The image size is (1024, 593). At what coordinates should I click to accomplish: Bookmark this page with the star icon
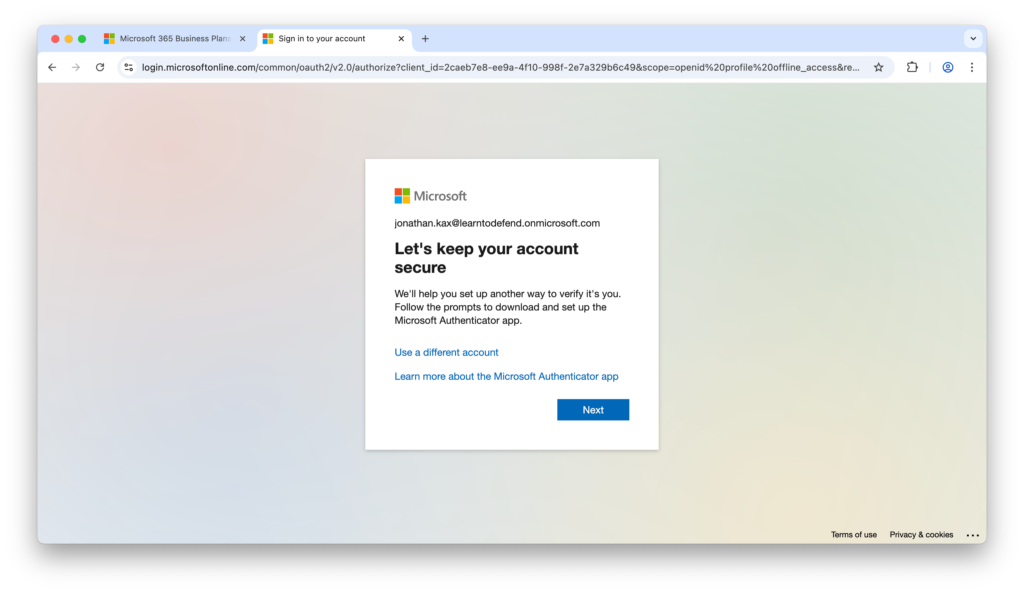pyautogui.click(x=878, y=67)
